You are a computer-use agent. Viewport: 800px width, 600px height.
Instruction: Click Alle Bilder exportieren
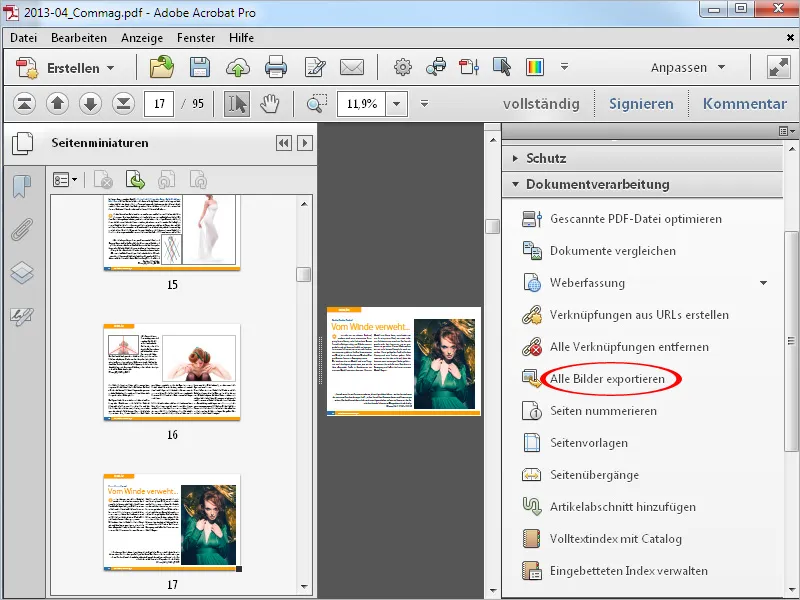tap(607, 379)
